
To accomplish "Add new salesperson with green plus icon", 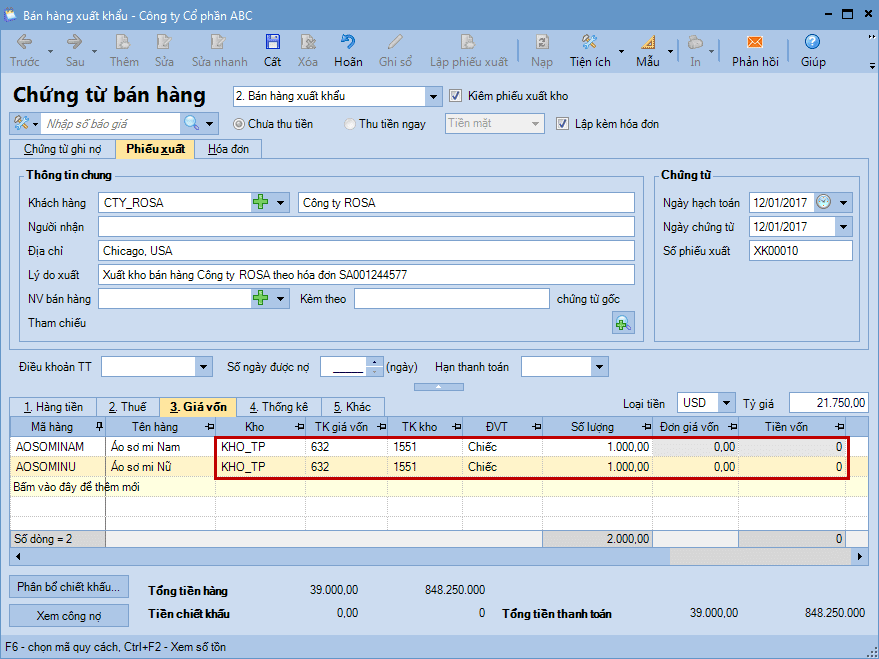I will point(261,298).
